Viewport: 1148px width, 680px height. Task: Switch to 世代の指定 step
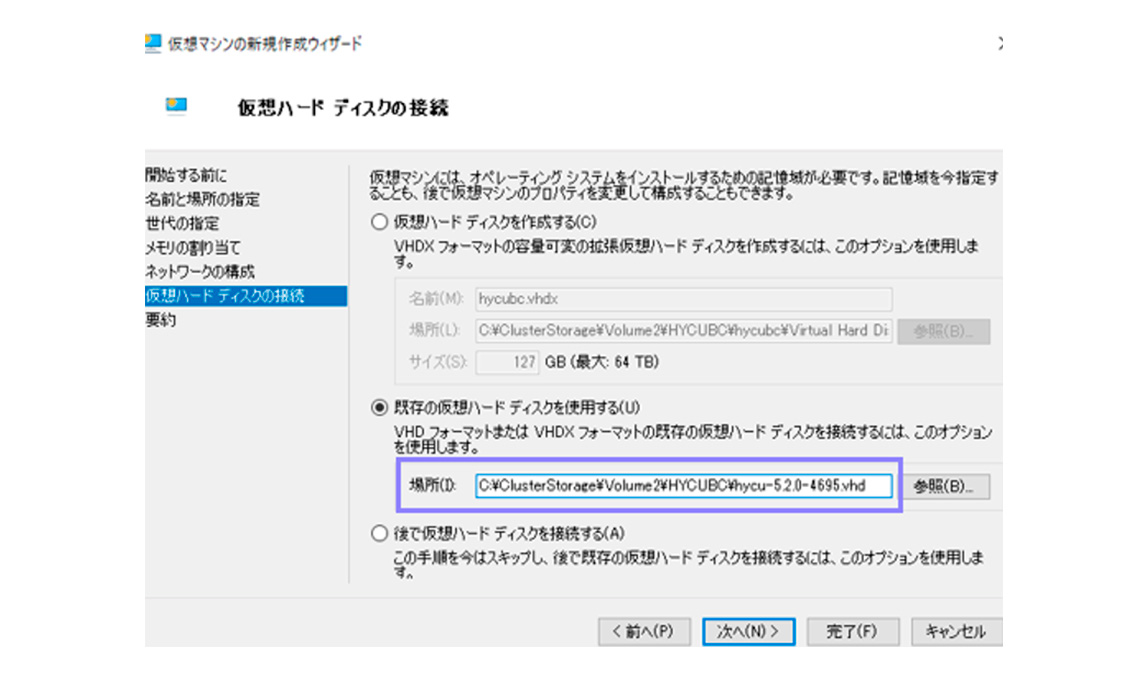(x=182, y=223)
